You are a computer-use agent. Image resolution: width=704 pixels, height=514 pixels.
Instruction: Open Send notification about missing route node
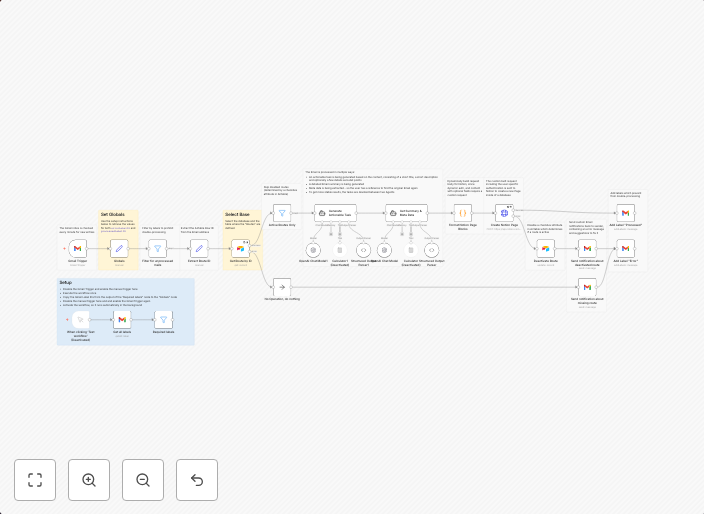point(587,287)
